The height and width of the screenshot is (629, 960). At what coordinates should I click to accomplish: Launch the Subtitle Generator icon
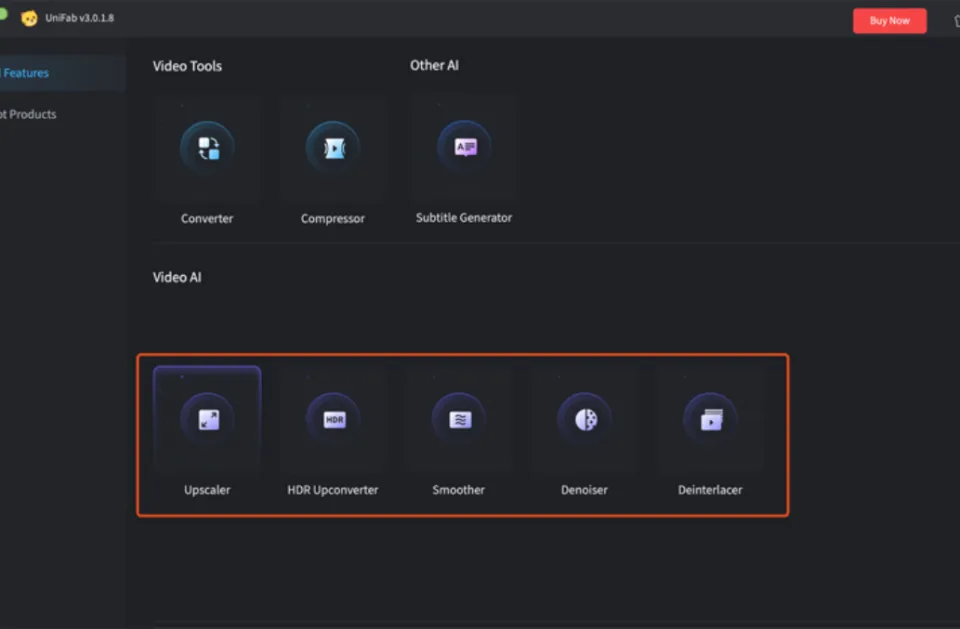pos(465,147)
